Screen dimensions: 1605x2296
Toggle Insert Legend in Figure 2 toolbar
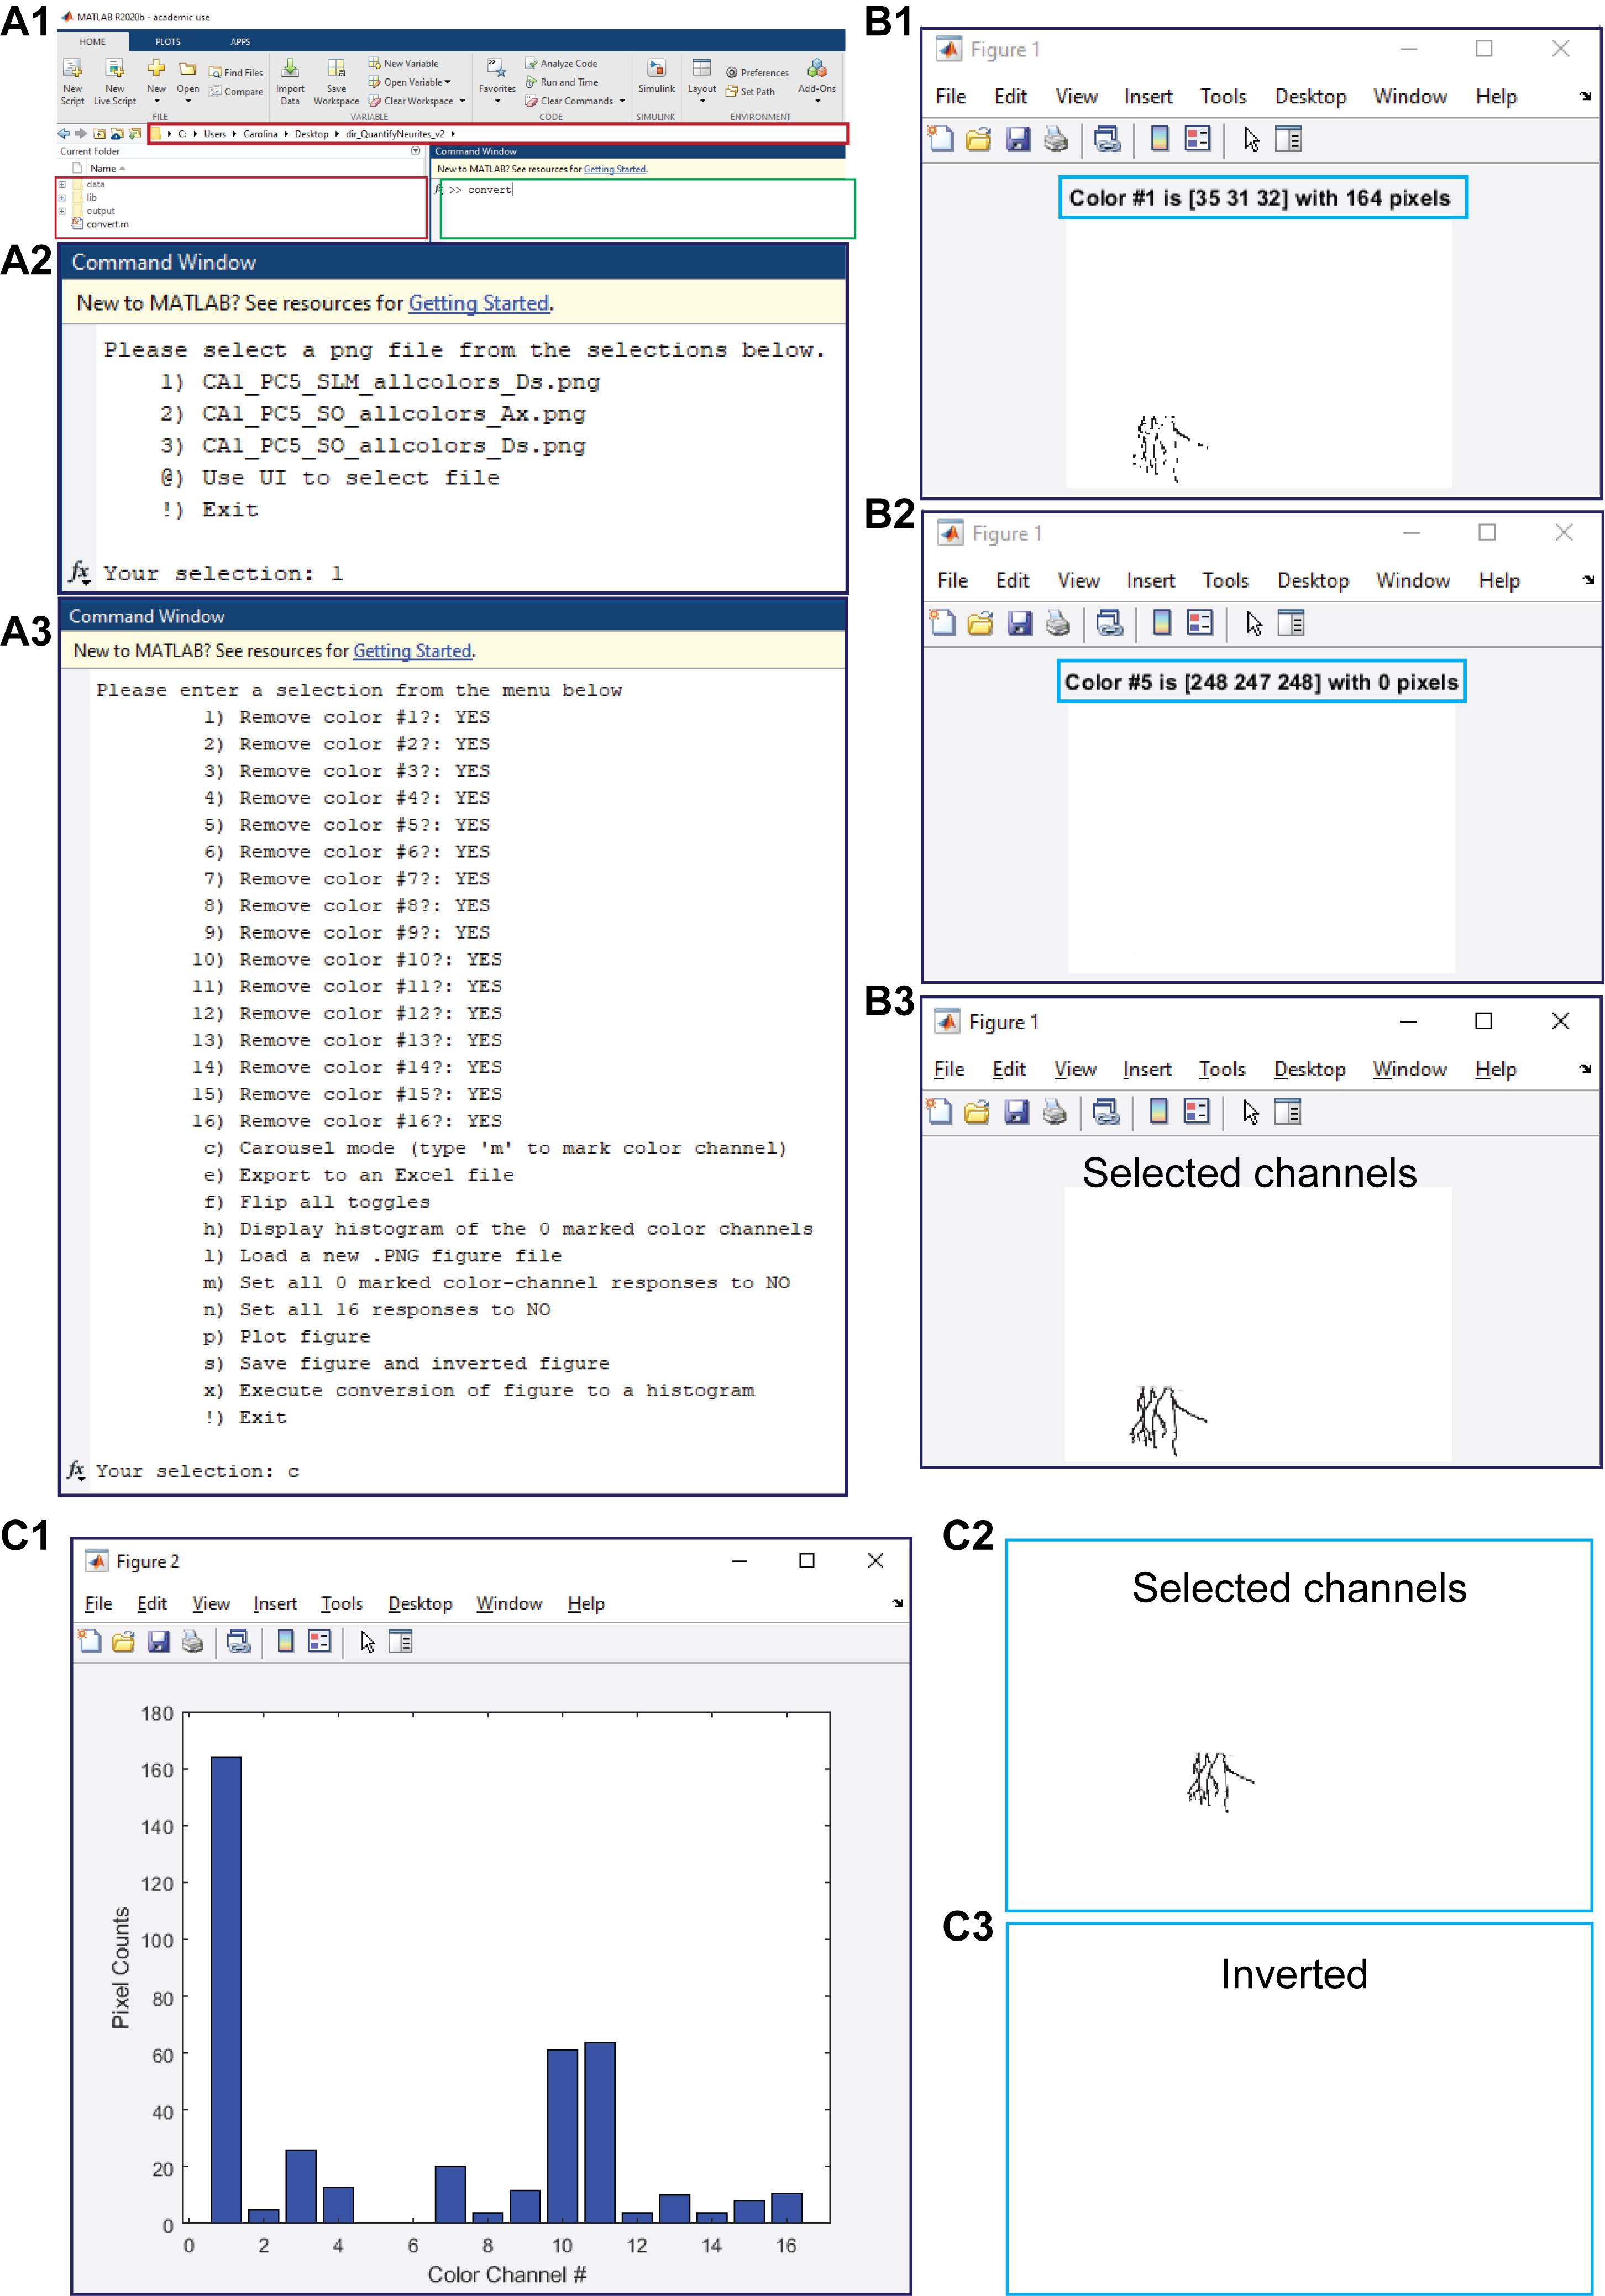tap(319, 1641)
